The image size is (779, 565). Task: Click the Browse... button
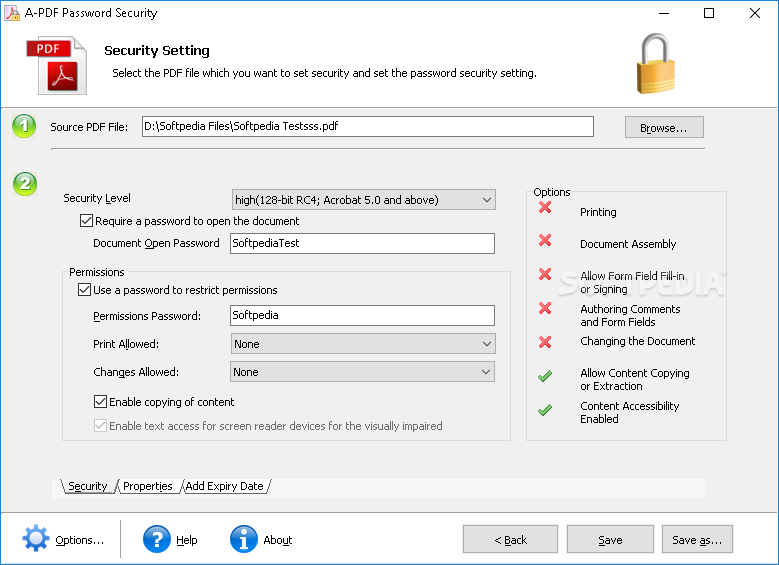point(664,128)
